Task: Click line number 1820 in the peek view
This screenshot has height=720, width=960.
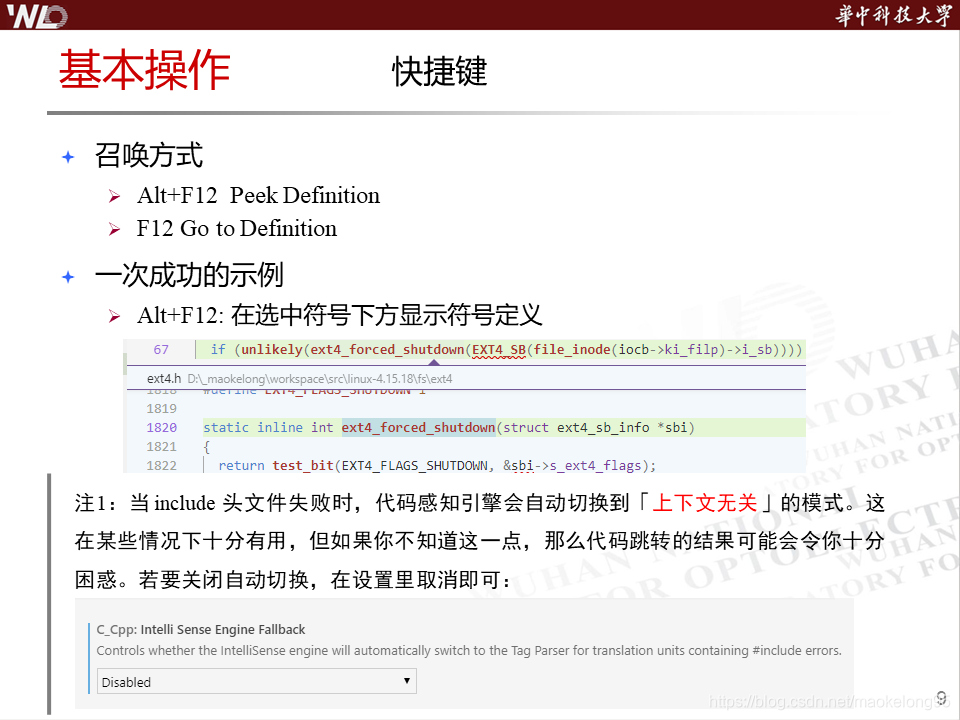Action: tap(162, 427)
